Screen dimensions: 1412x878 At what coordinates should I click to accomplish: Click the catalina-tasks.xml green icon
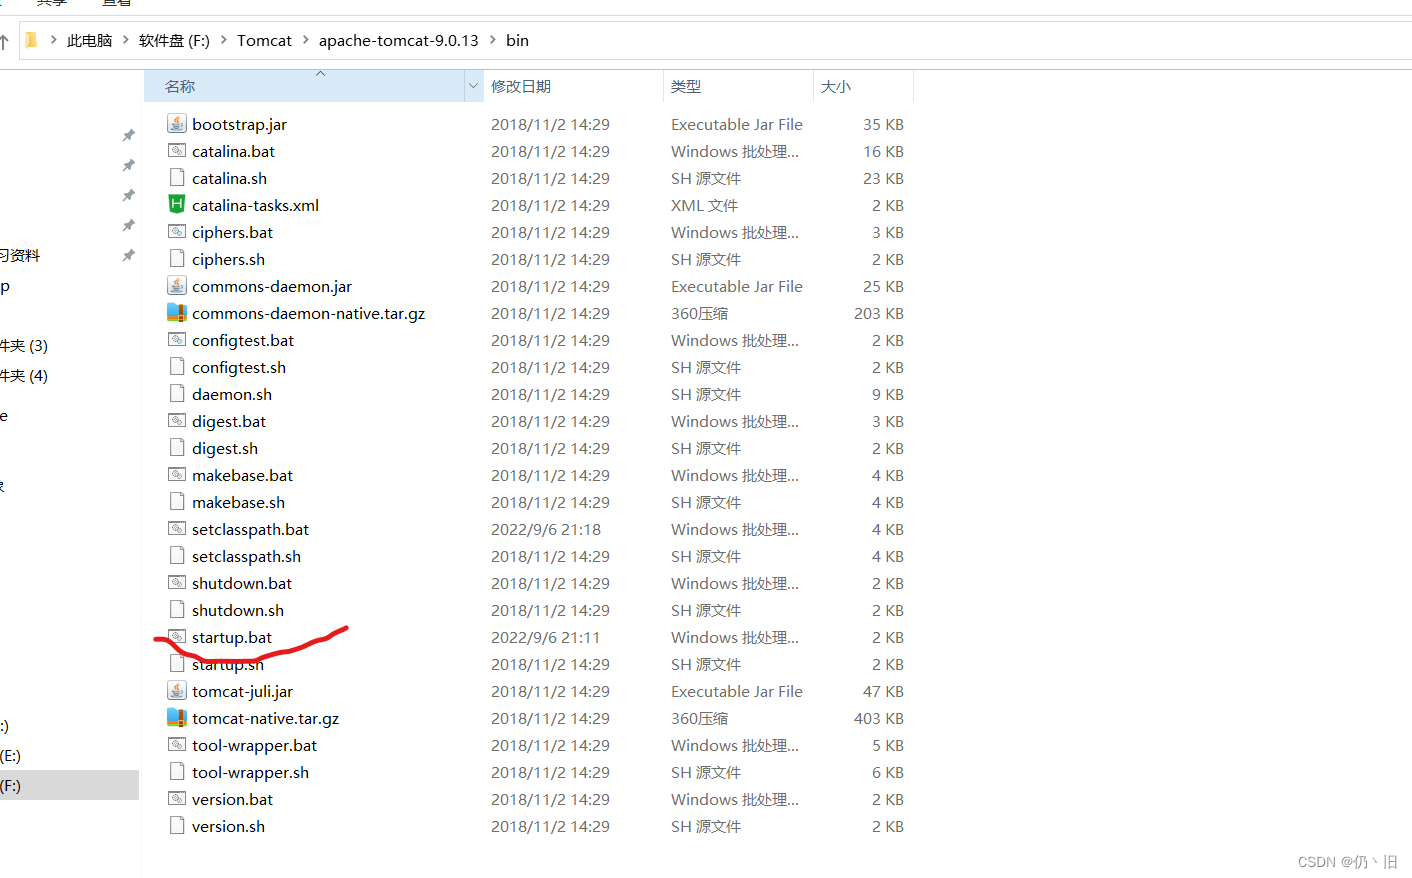[x=177, y=205]
